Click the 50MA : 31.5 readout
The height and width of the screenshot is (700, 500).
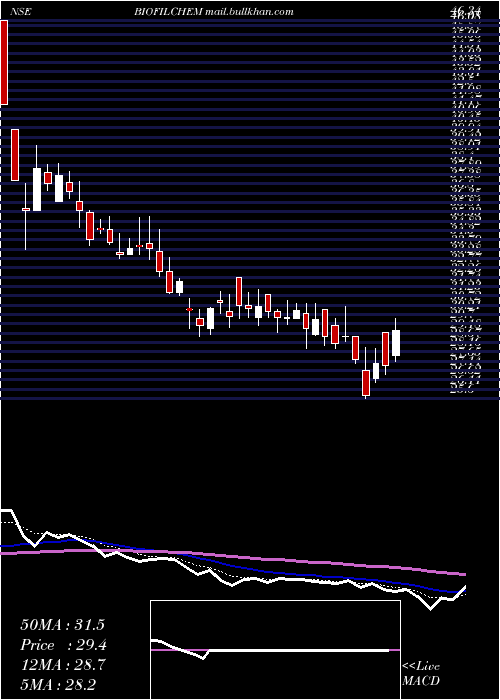(x=62, y=625)
